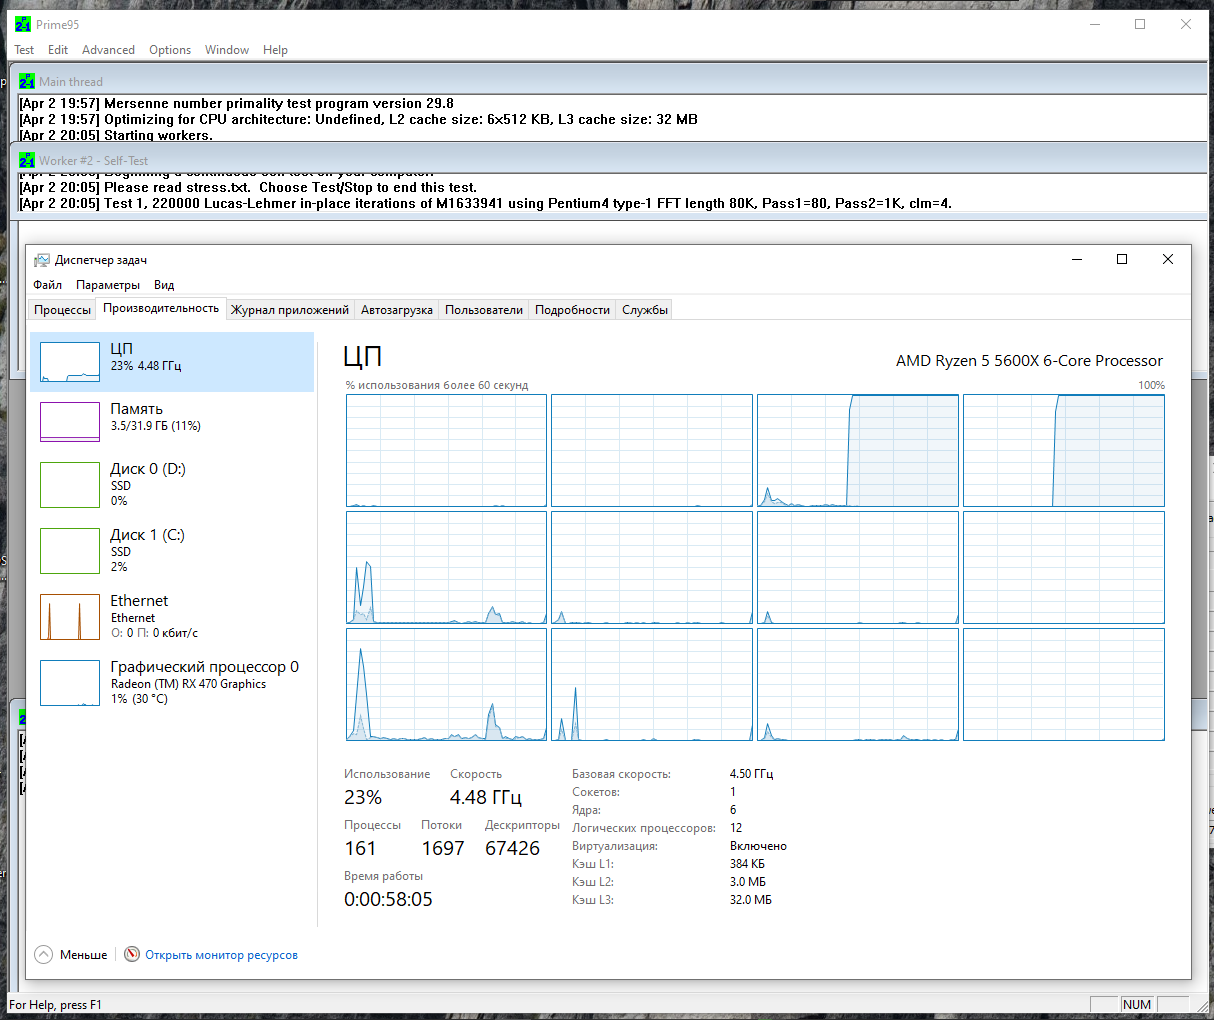Select the ЦП entry in the sidebar
Viewport: 1214px width, 1020px height.
click(172, 362)
